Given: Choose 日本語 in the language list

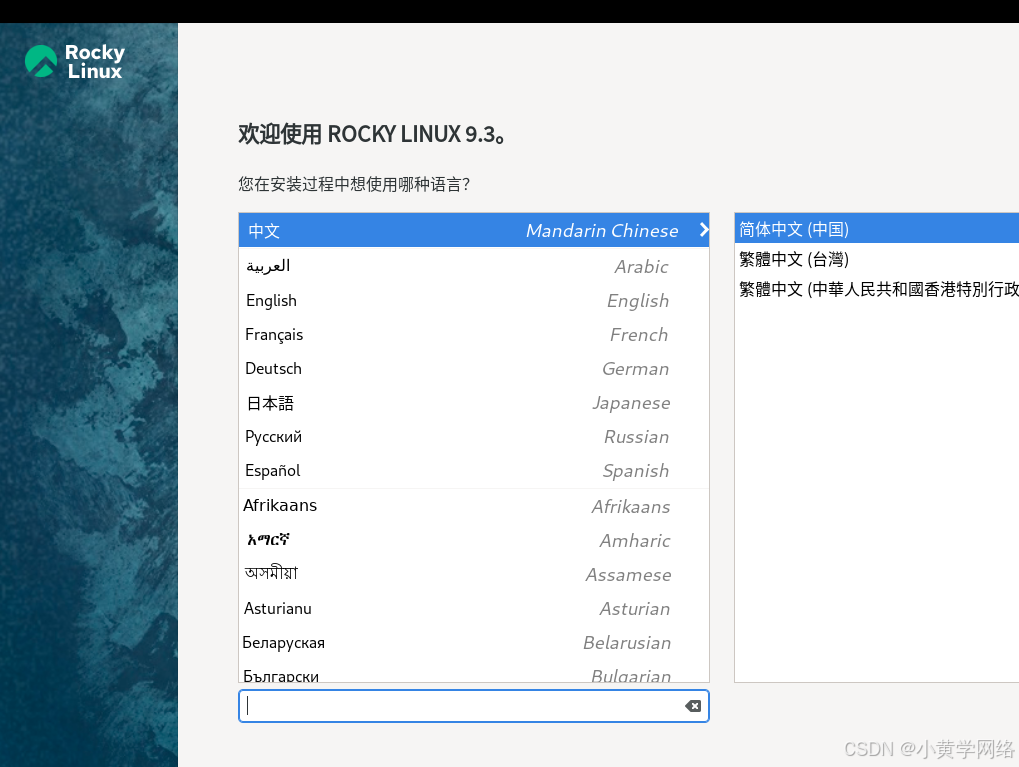Looking at the screenshot, I should click(474, 403).
